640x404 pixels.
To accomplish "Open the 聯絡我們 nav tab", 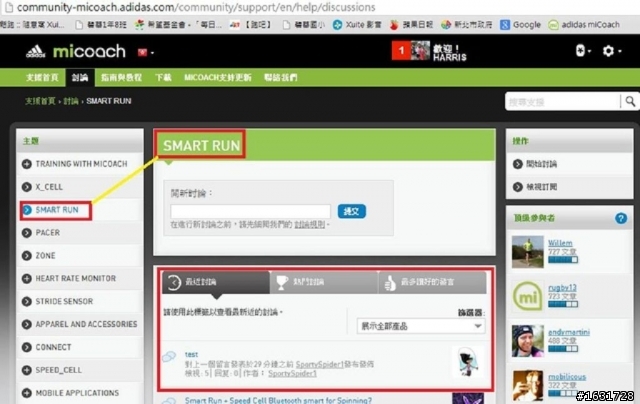I will point(280,78).
